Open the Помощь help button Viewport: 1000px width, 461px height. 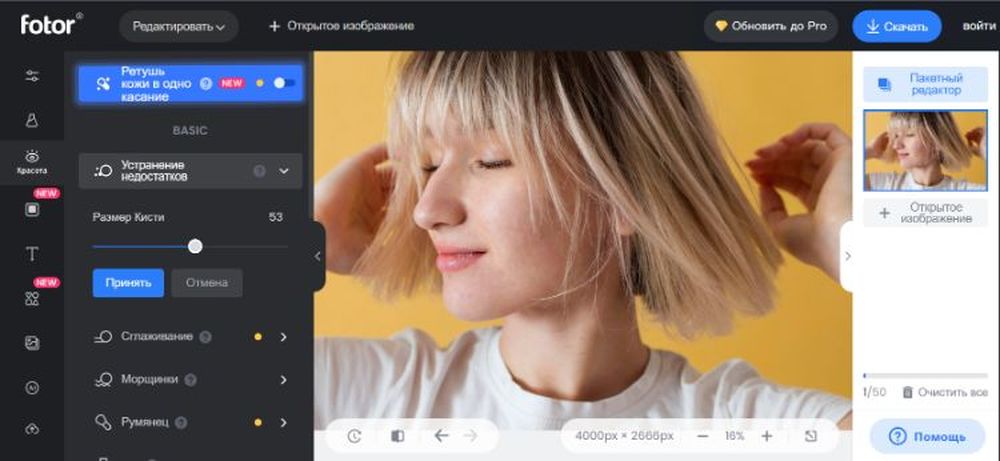pyautogui.click(x=927, y=437)
